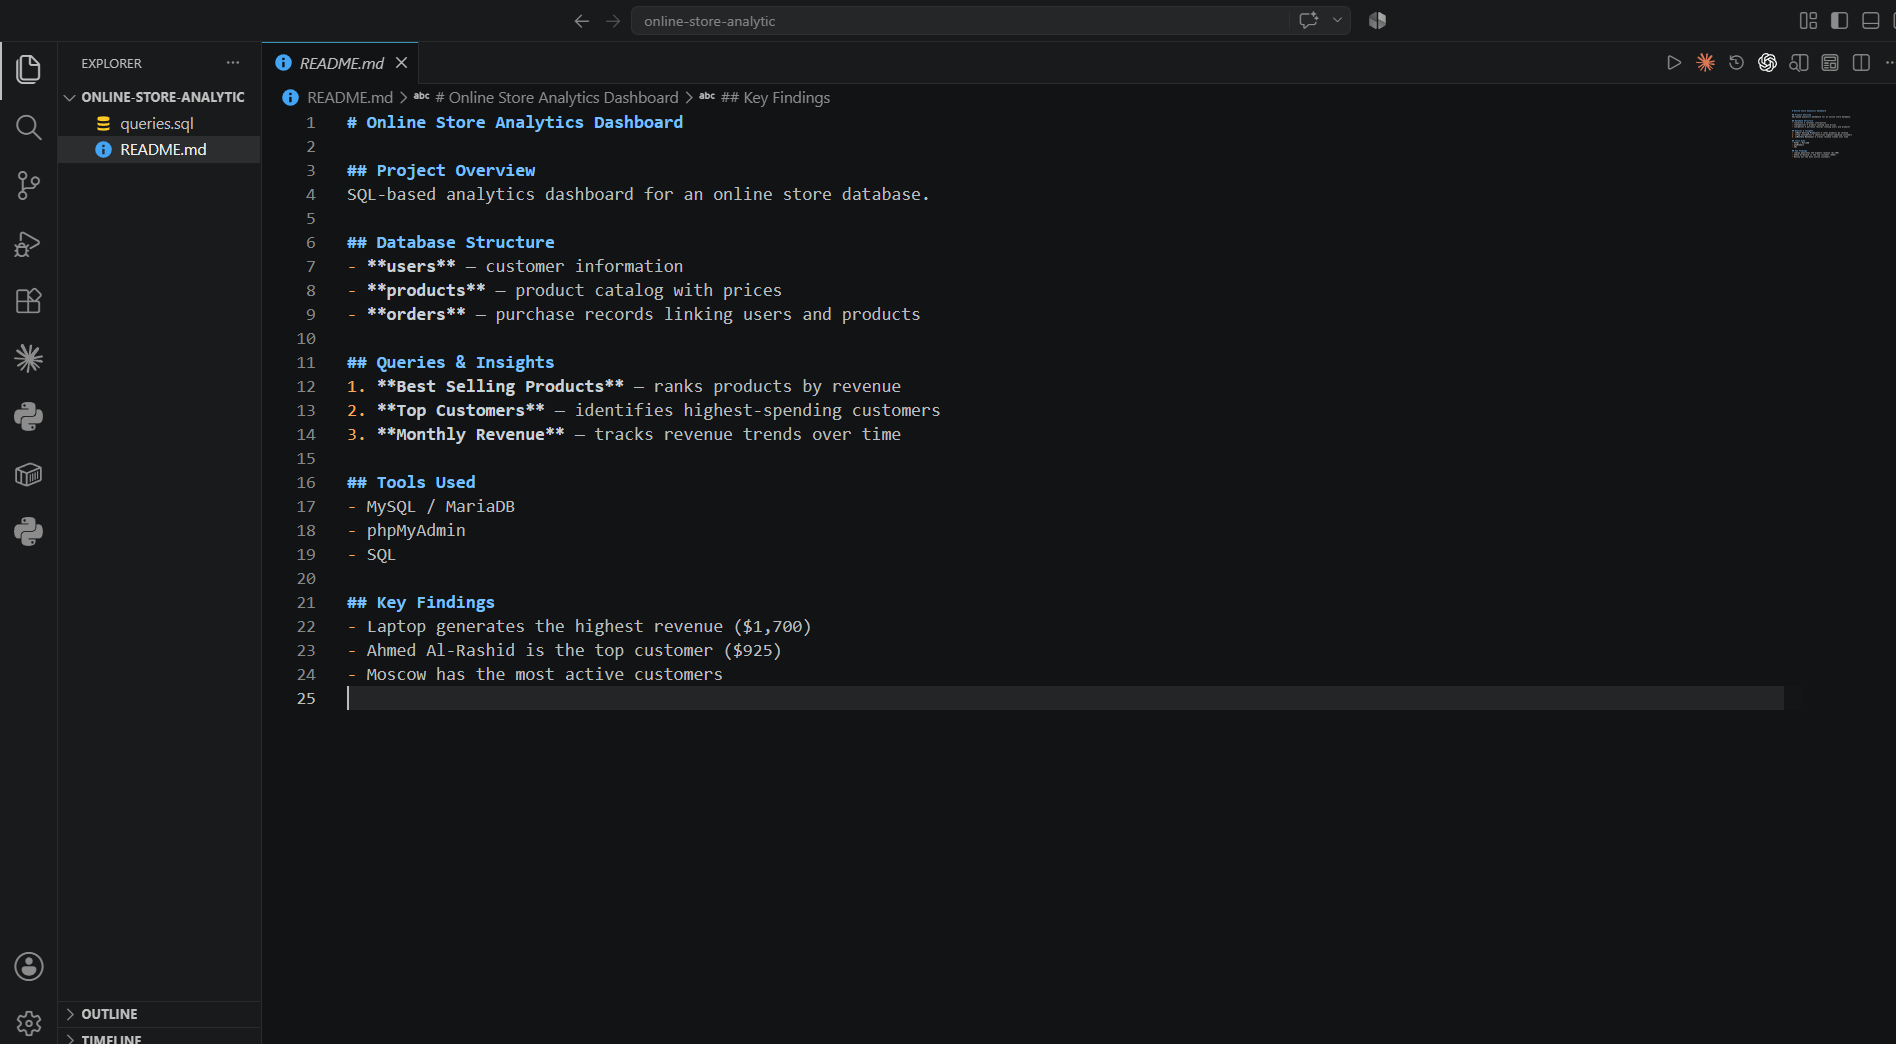This screenshot has width=1896, height=1044.
Task: Toggle the bottom panel visibility
Action: (1870, 20)
